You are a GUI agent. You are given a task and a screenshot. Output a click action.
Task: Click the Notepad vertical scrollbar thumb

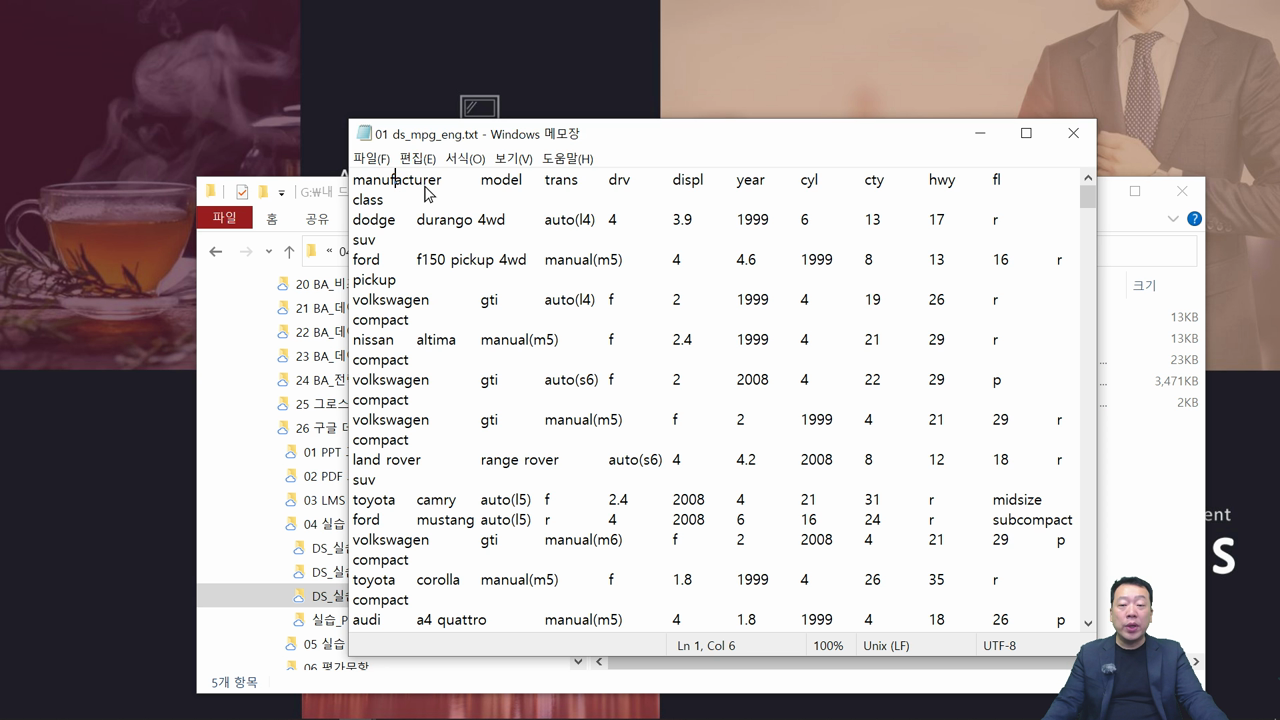click(x=1088, y=197)
